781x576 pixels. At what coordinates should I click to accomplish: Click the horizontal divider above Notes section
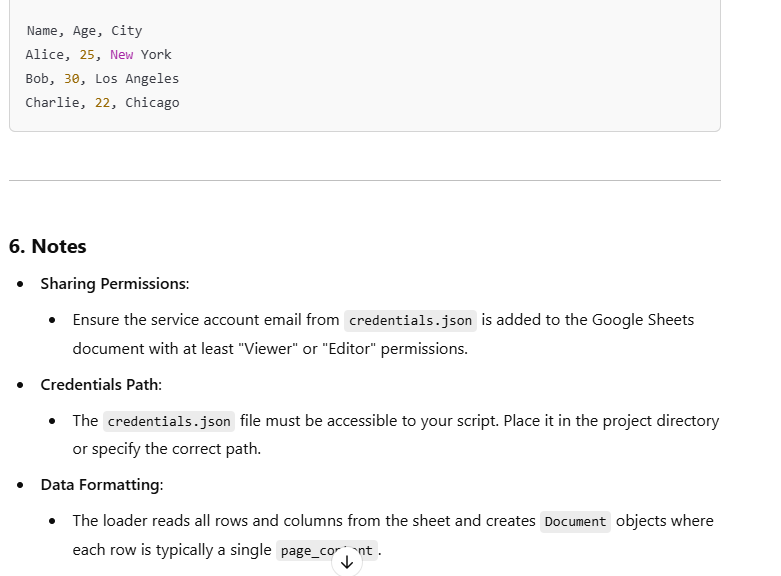click(364, 181)
